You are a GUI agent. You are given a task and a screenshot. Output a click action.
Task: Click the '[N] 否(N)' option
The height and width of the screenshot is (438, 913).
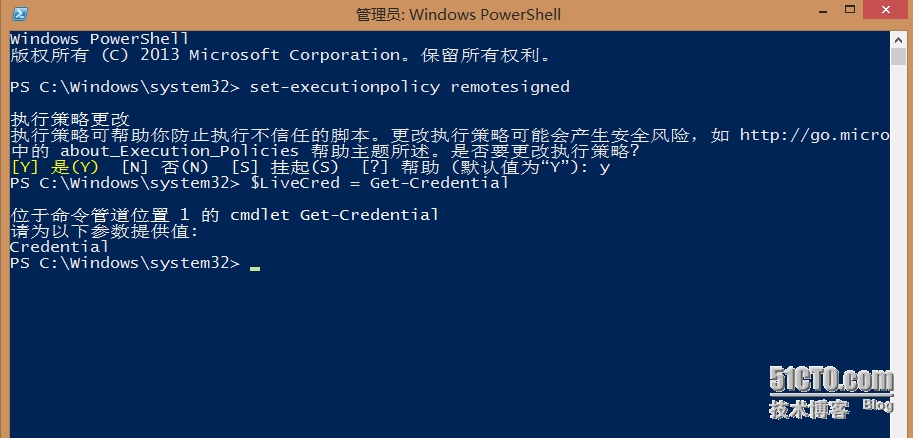click(165, 167)
